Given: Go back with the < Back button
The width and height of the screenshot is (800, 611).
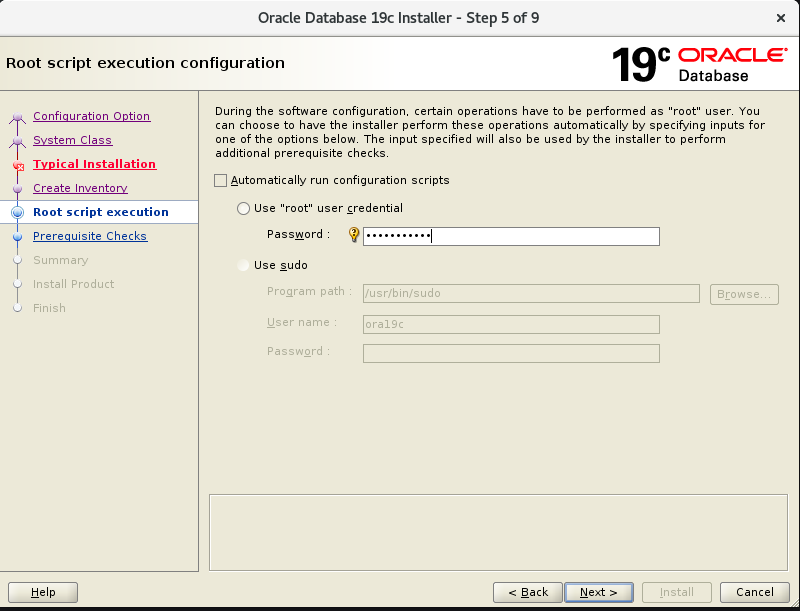Looking at the screenshot, I should pos(528,592).
